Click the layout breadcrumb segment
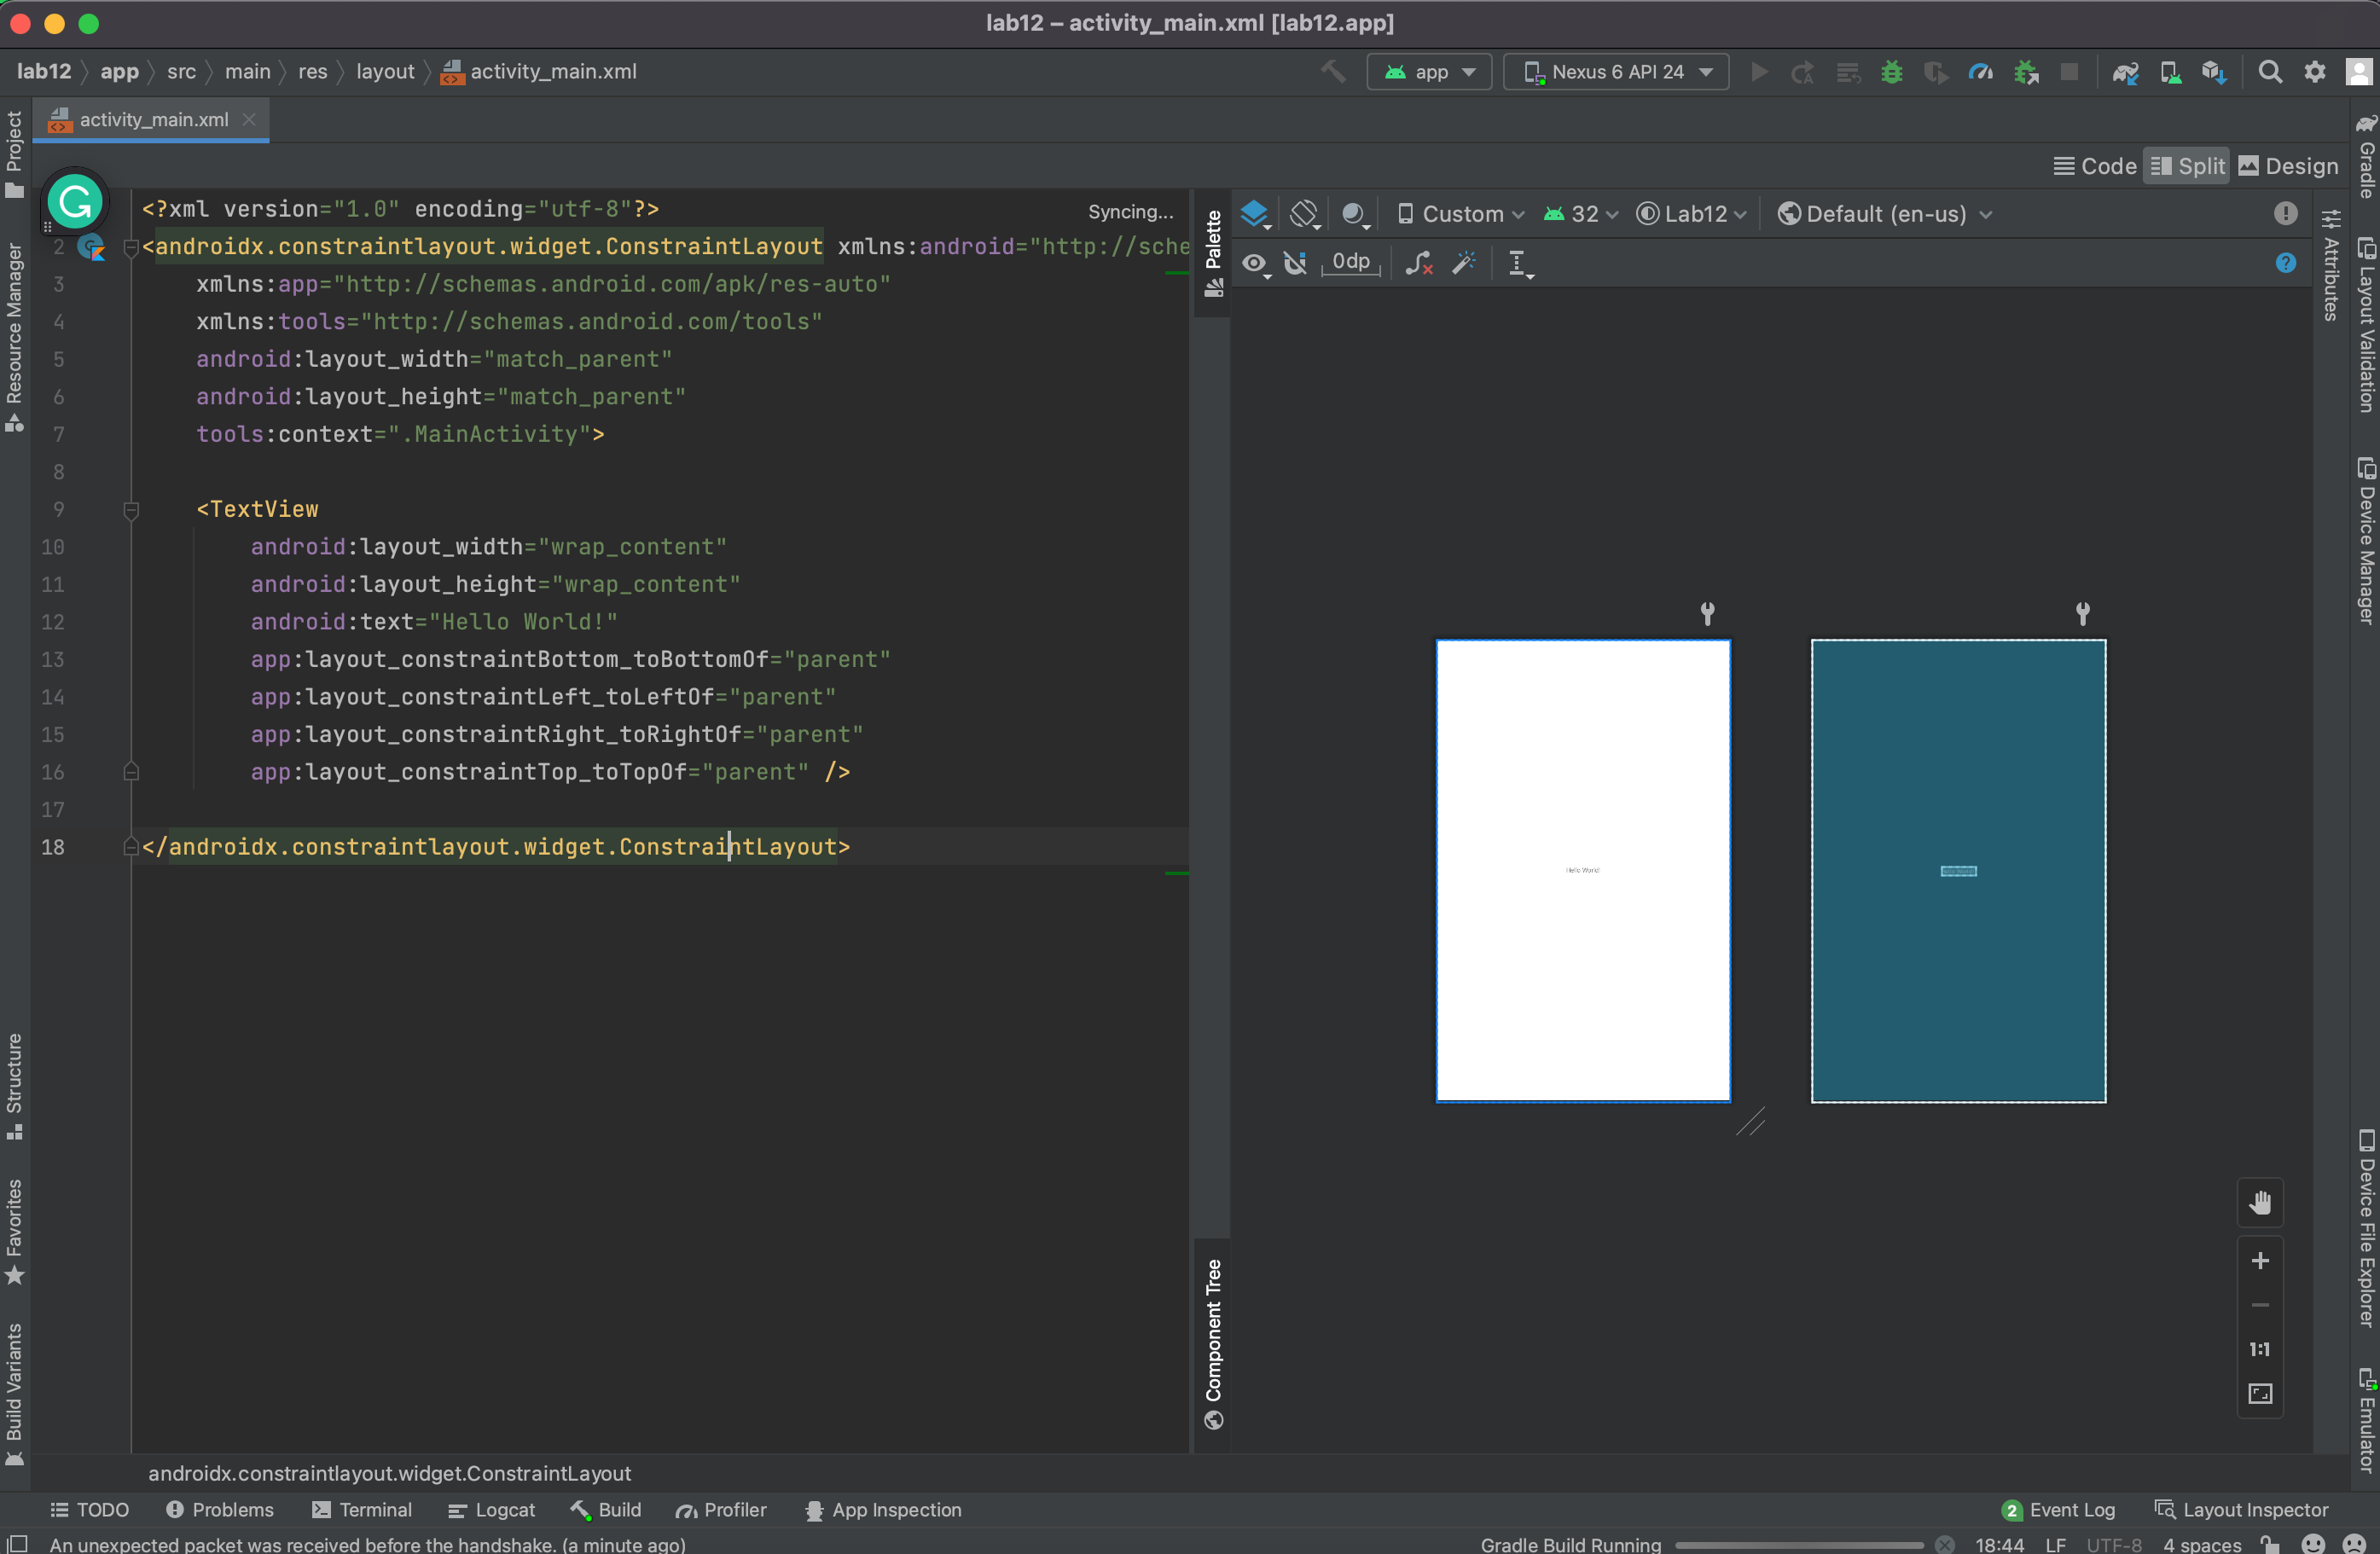The image size is (2380, 1554). (x=385, y=72)
